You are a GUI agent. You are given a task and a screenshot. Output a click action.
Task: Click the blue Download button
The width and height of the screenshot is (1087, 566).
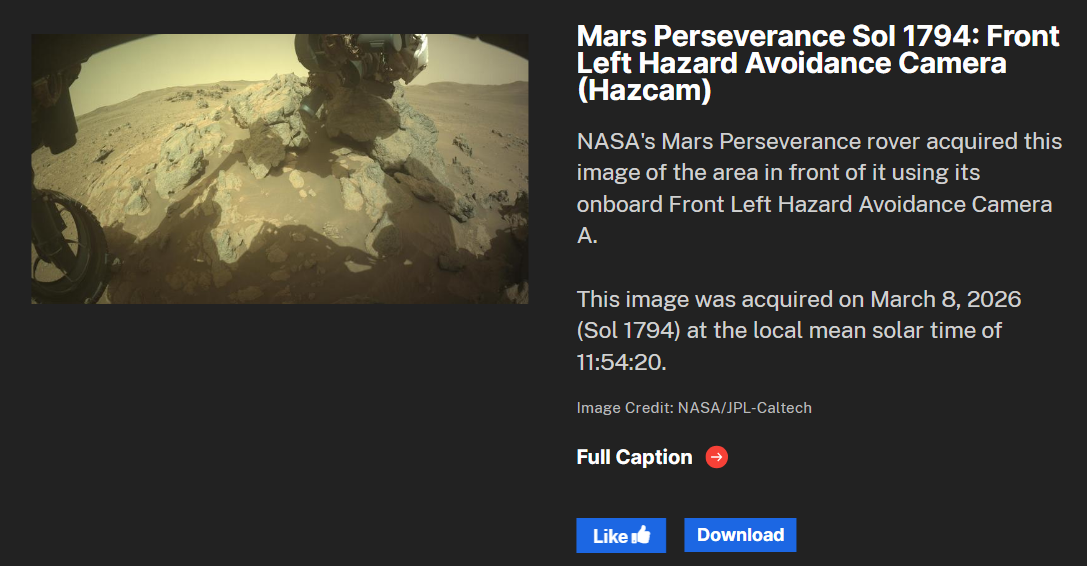740,535
